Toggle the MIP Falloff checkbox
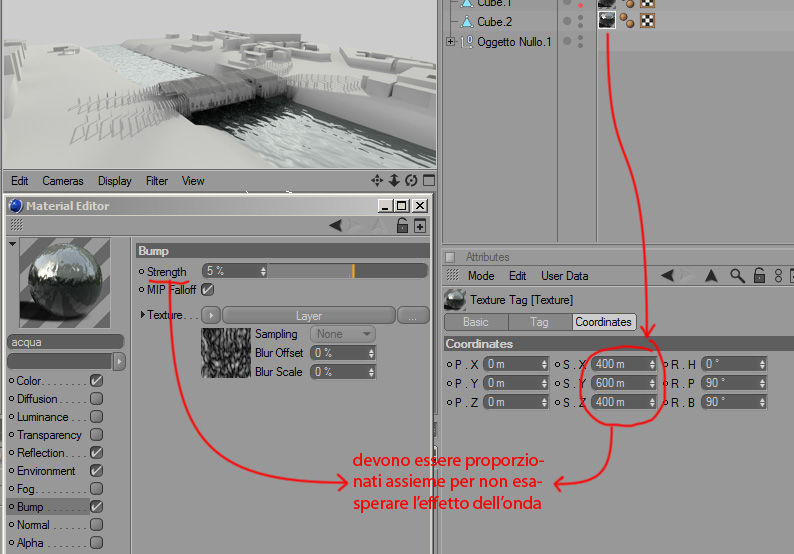The image size is (794, 554). (208, 290)
